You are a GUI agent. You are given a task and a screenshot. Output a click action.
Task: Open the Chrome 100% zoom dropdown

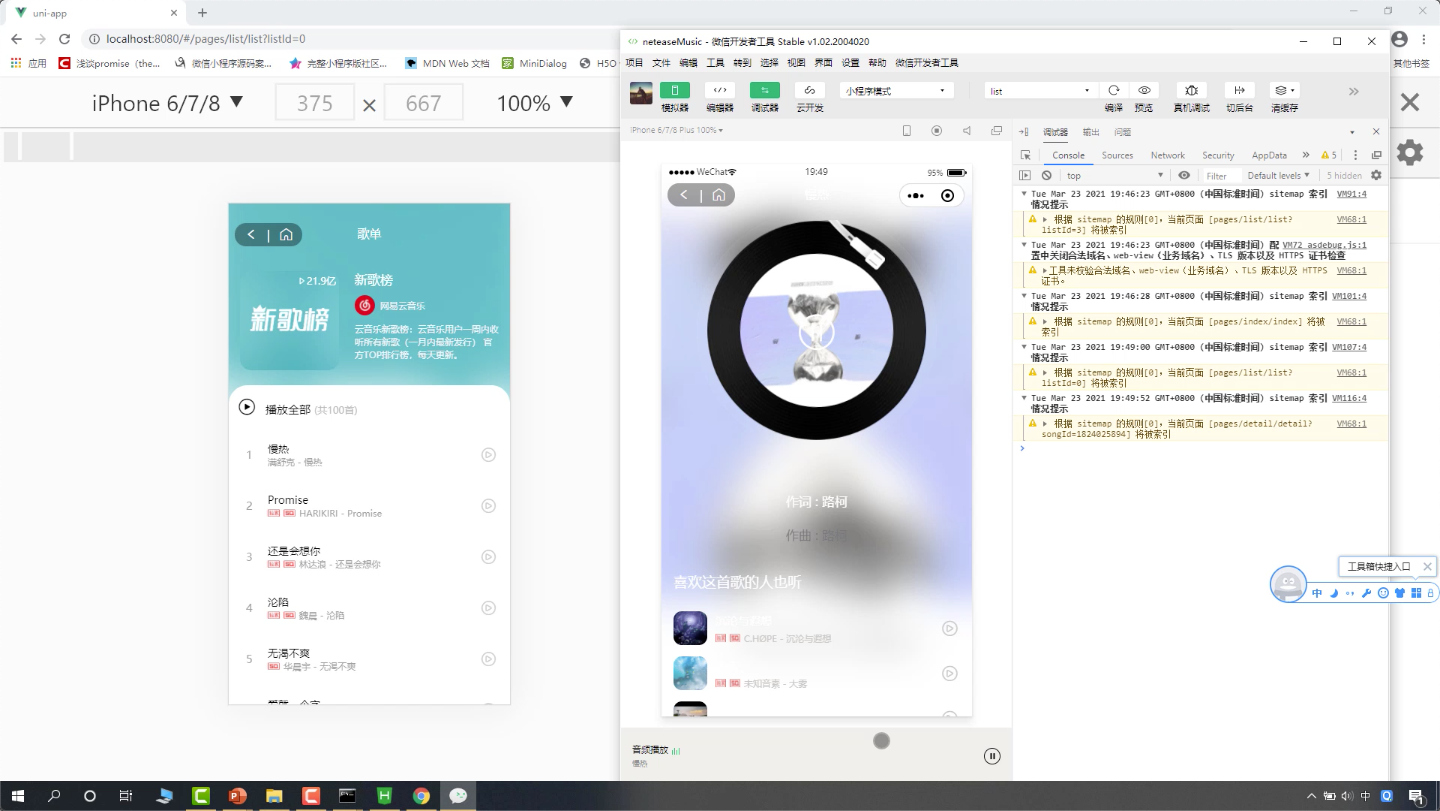click(535, 103)
